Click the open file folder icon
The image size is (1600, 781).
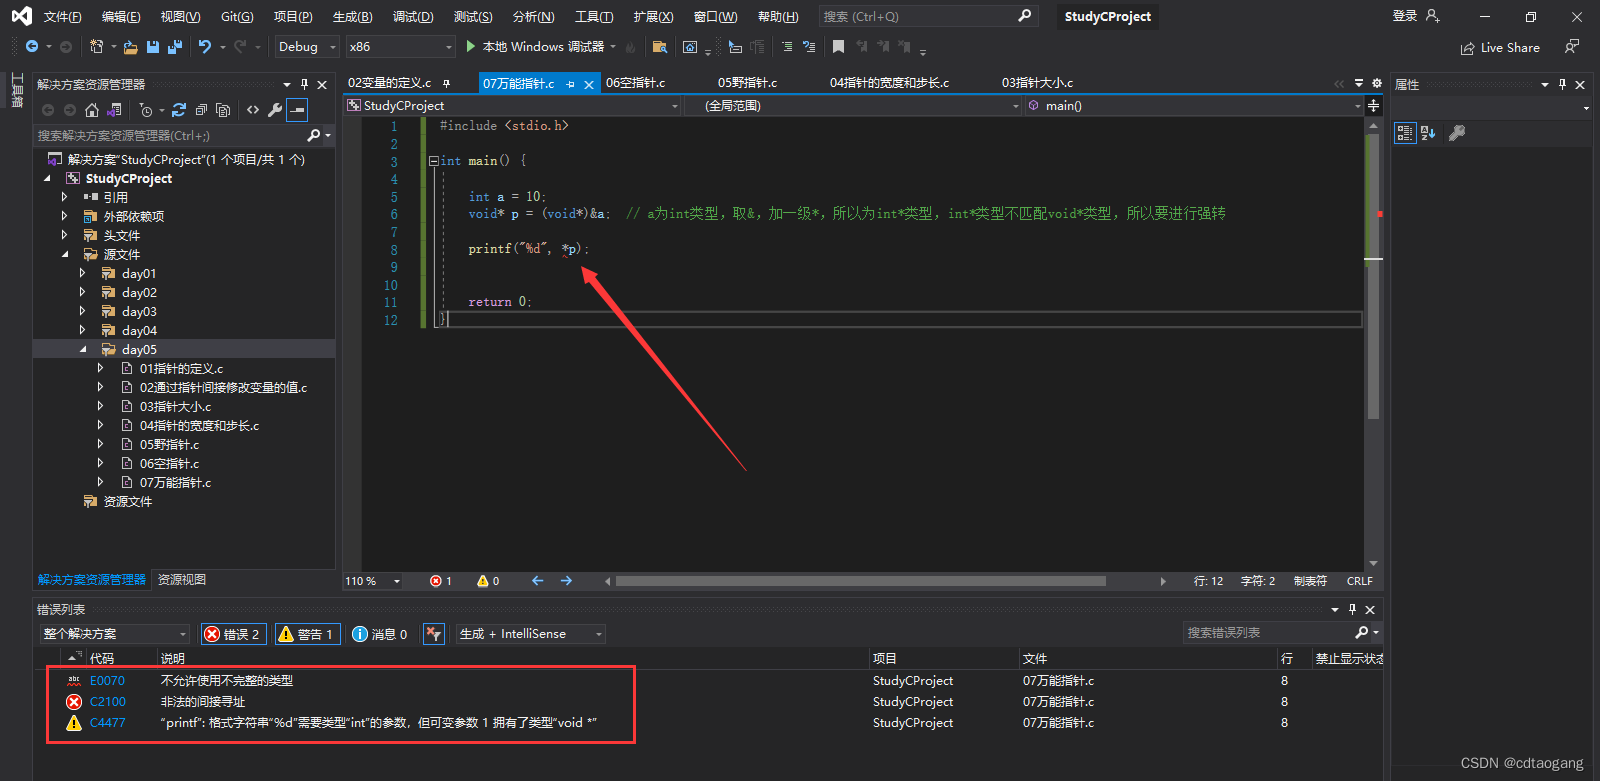[x=131, y=47]
